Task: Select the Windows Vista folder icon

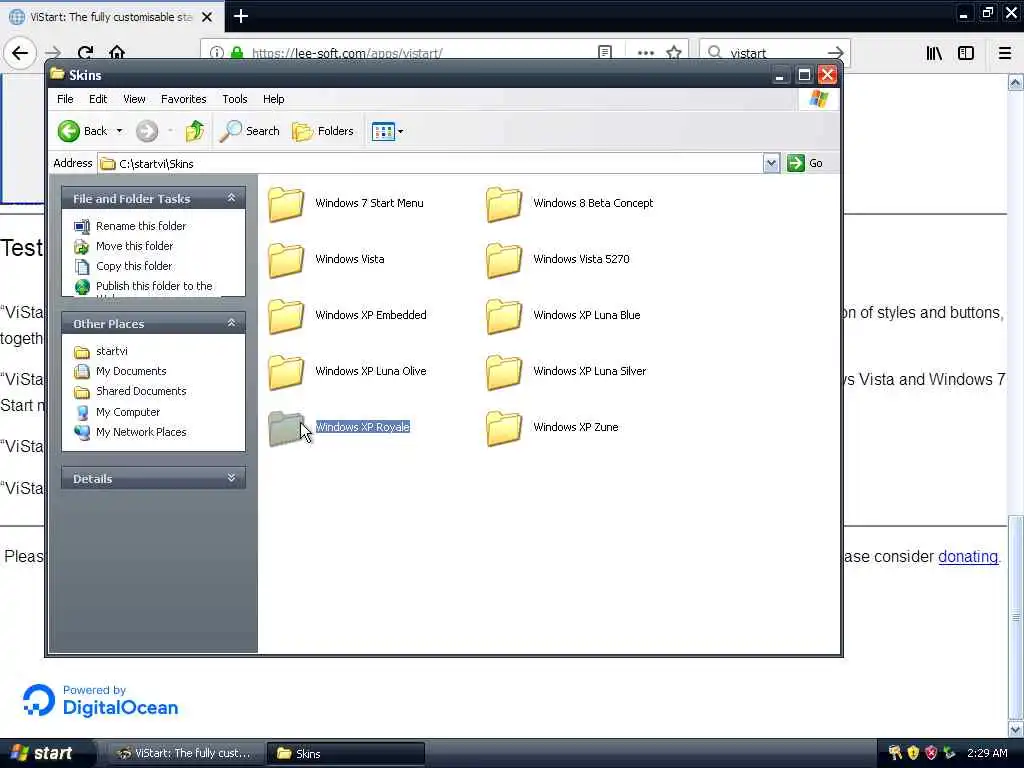Action: pyautogui.click(x=286, y=260)
